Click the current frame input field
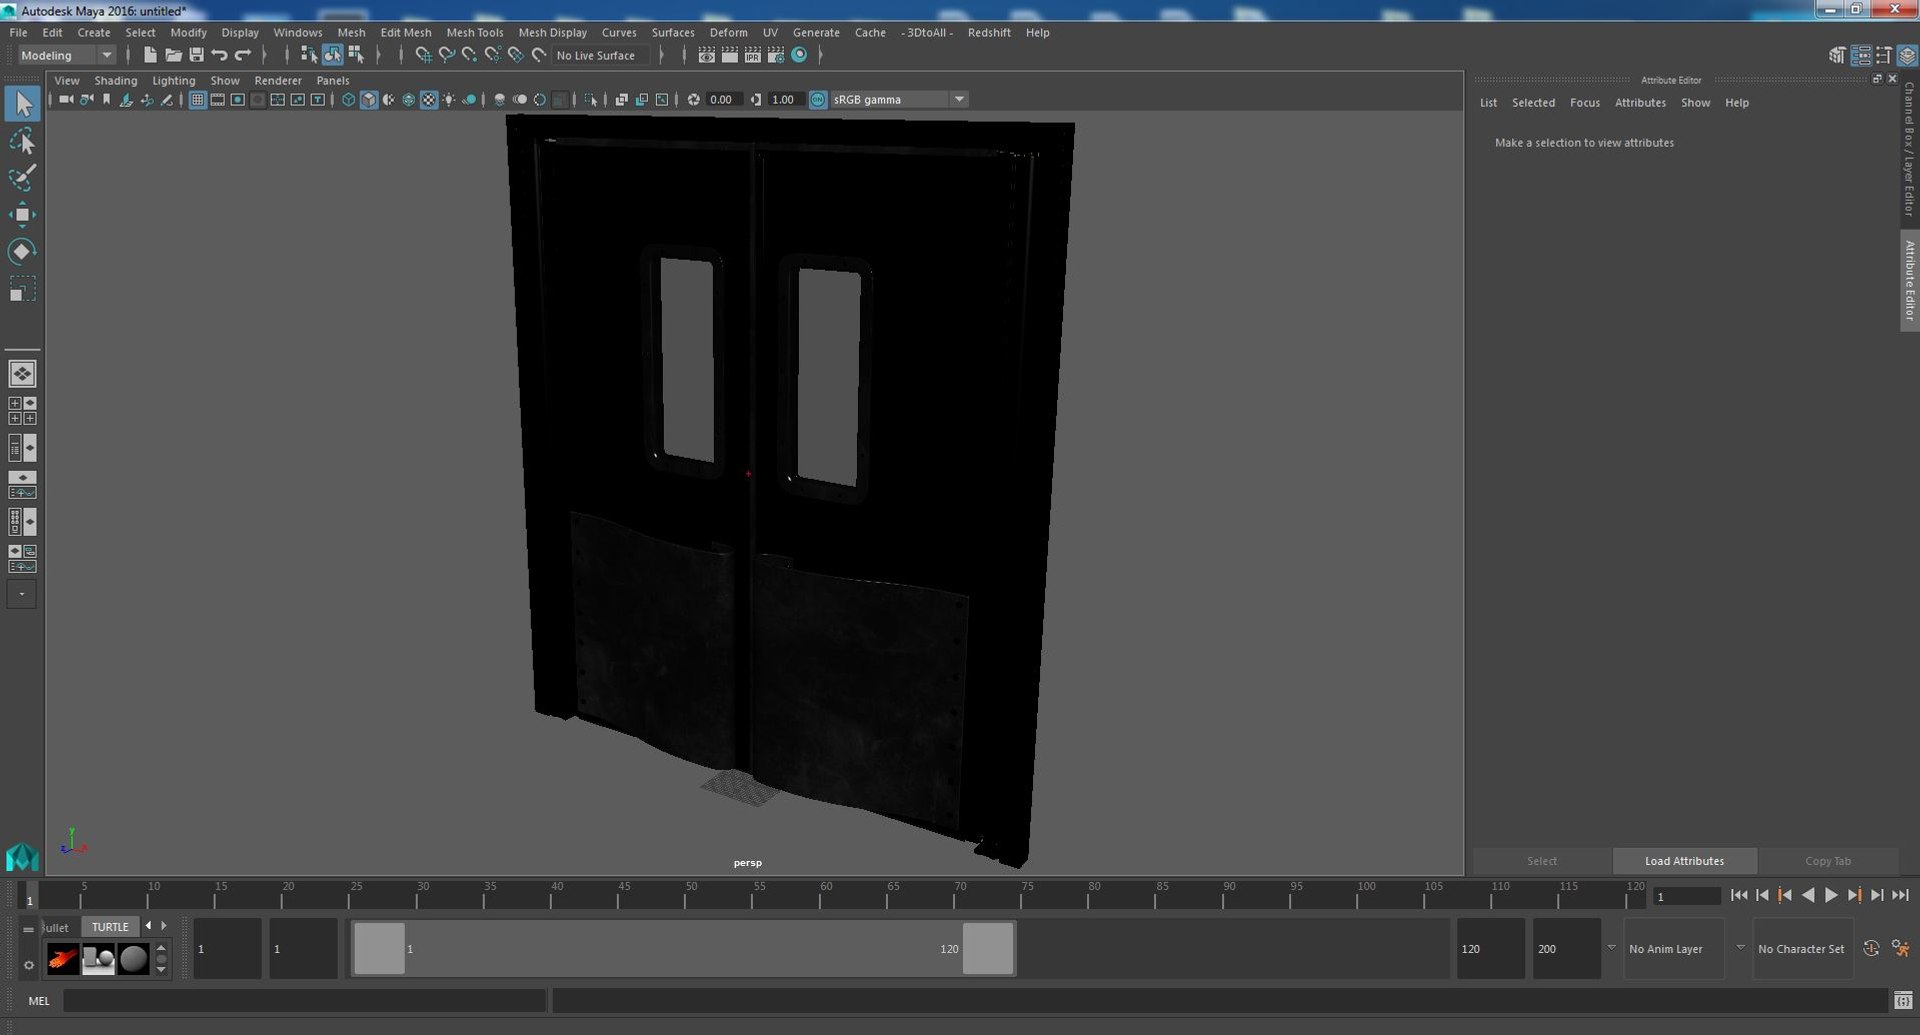Screen dimensions: 1920x1035 point(1686,896)
